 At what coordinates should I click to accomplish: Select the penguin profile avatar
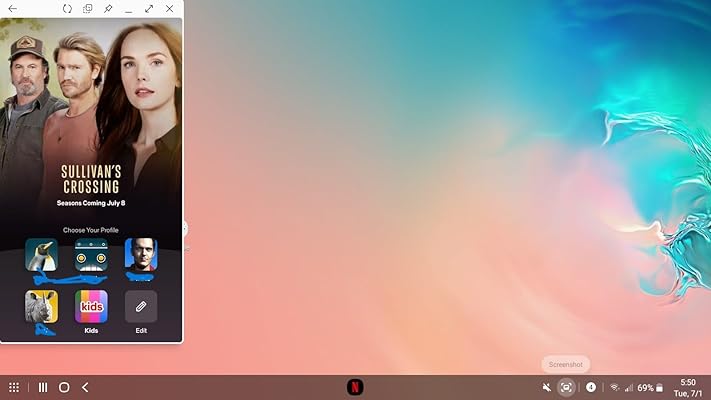tap(41, 255)
